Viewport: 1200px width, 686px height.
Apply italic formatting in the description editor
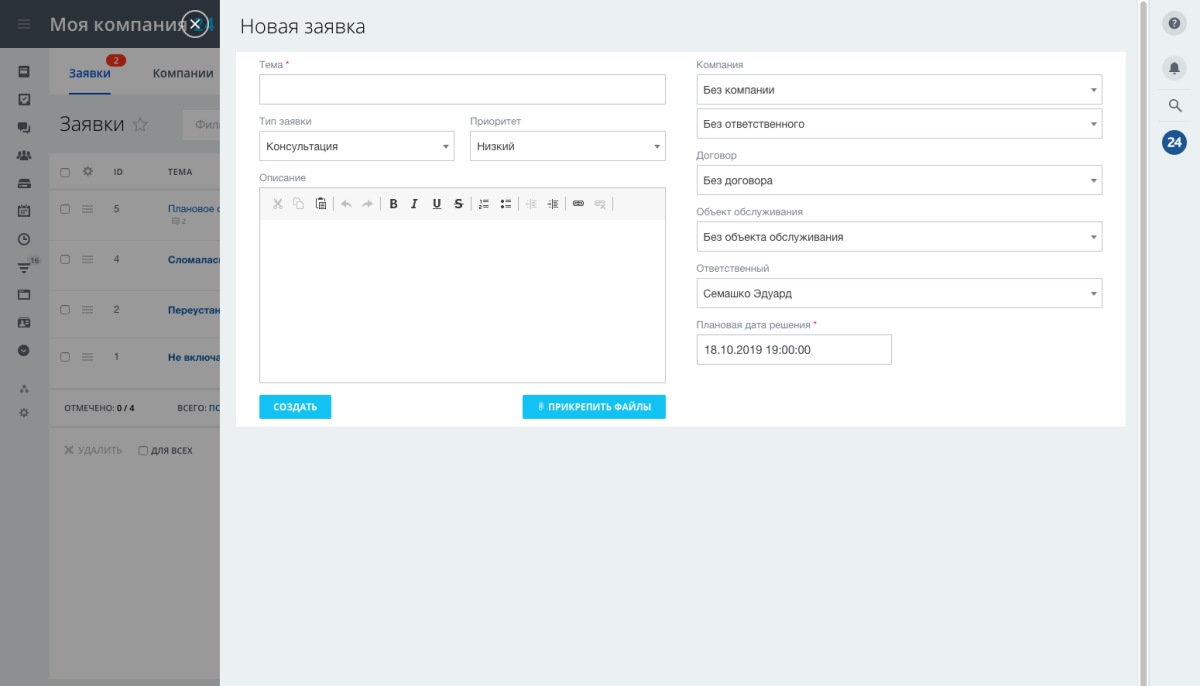point(414,203)
